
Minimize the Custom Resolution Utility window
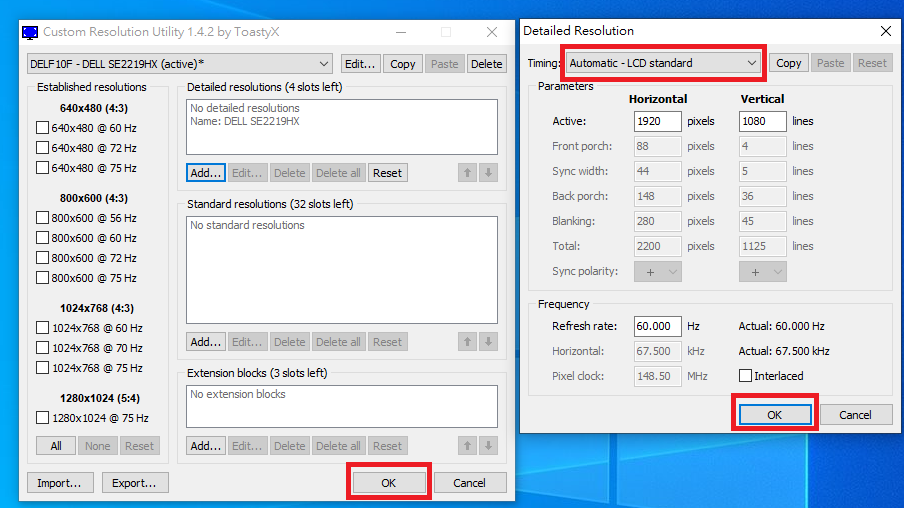click(401, 32)
